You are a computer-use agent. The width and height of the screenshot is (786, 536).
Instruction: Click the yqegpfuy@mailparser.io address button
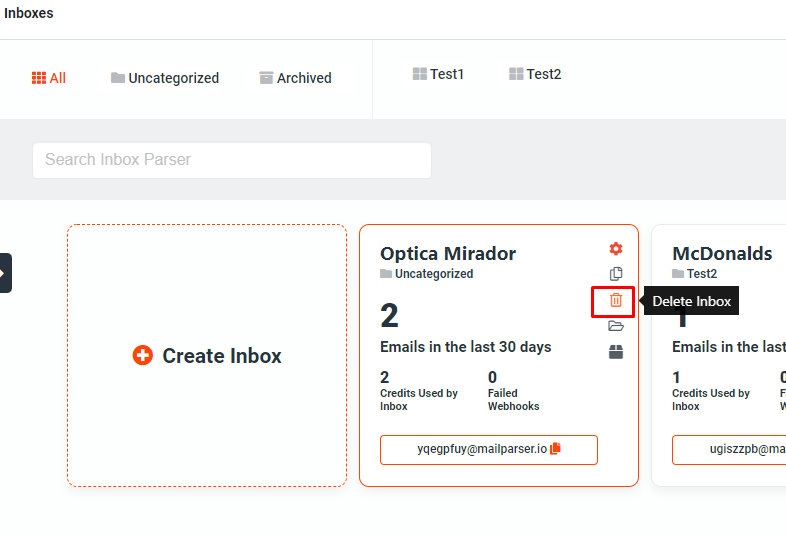tap(489, 450)
